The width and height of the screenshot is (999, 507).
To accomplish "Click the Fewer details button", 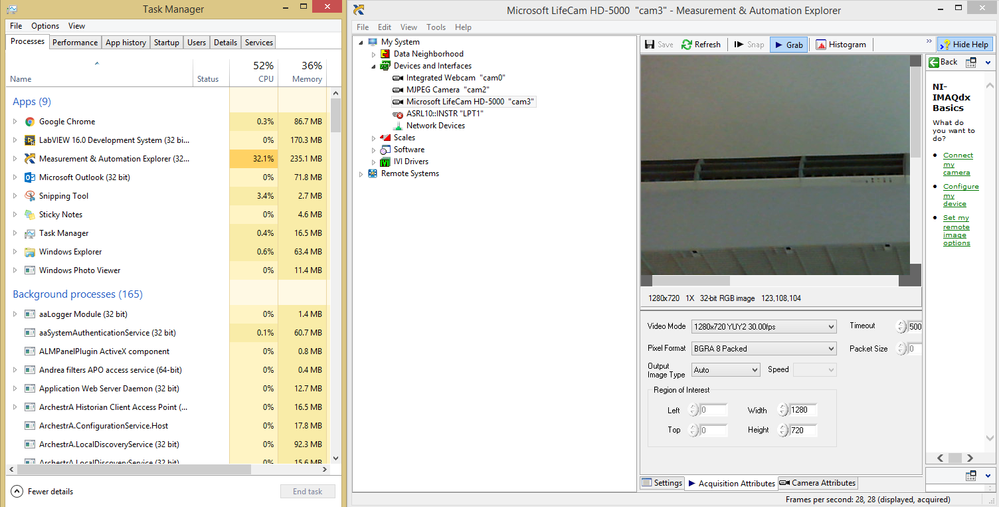I will [x=42, y=492].
